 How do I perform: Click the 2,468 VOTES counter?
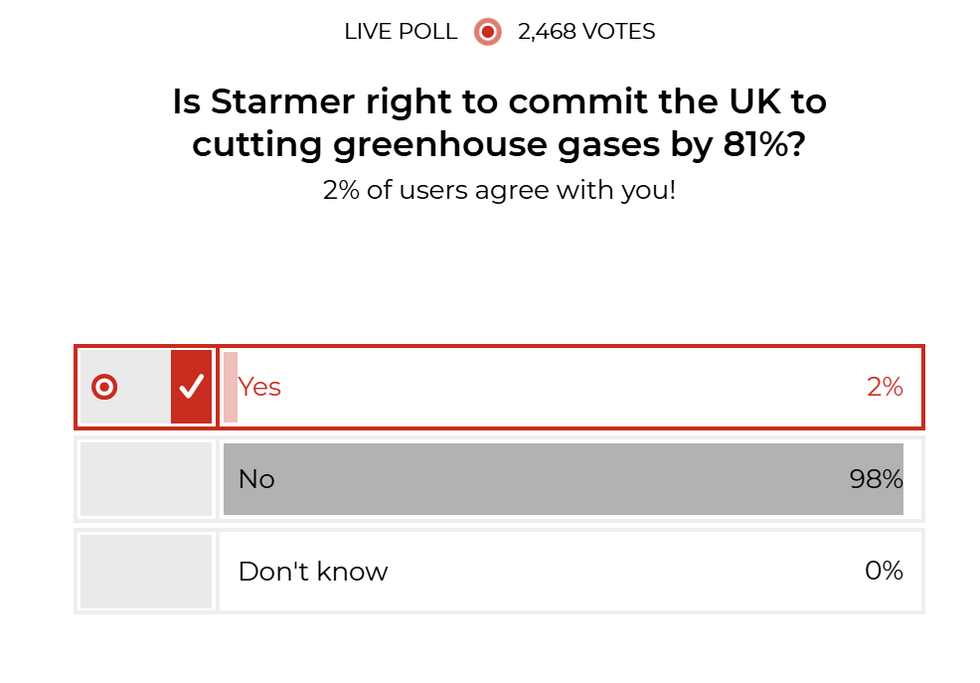pyautogui.click(x=586, y=32)
